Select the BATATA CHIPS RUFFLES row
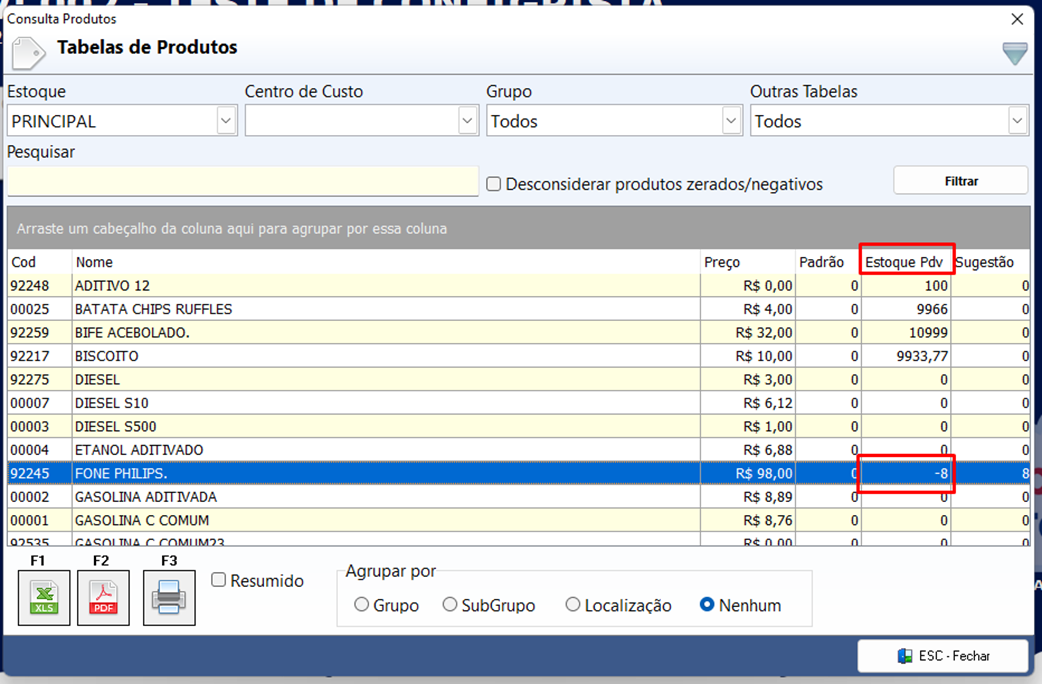The height and width of the screenshot is (684, 1042). [518, 309]
